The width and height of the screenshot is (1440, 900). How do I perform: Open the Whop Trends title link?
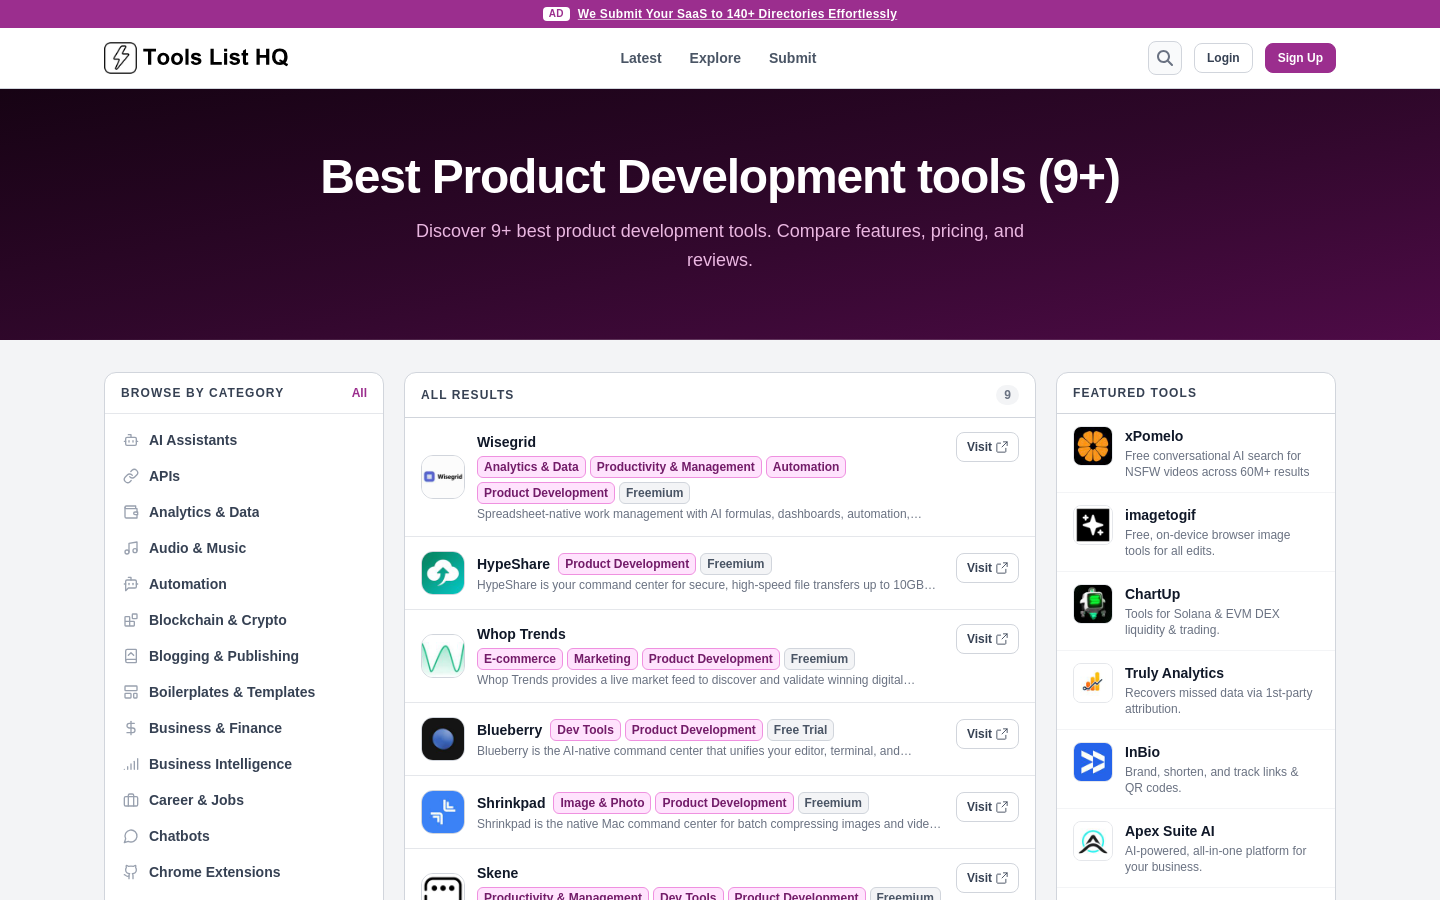pos(521,634)
